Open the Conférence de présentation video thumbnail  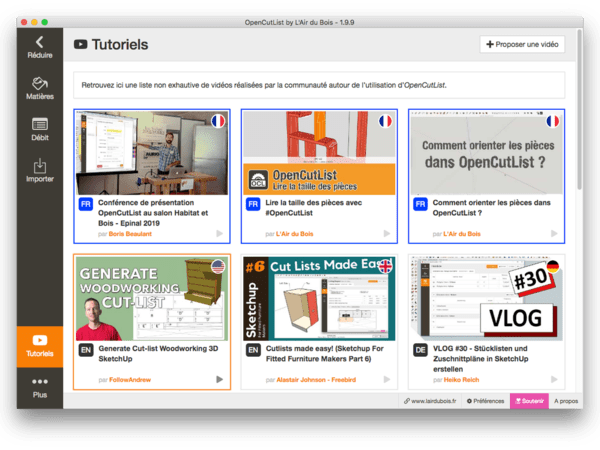tap(152, 153)
